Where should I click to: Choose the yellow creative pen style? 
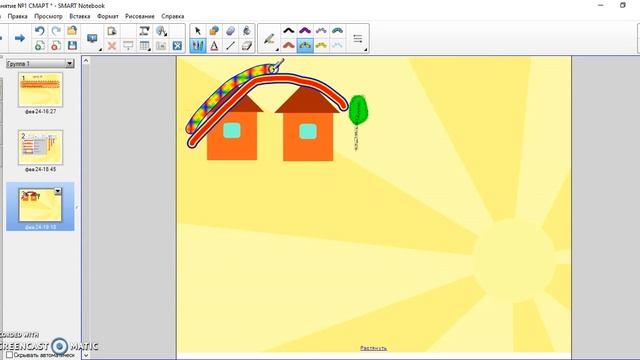coord(321,45)
